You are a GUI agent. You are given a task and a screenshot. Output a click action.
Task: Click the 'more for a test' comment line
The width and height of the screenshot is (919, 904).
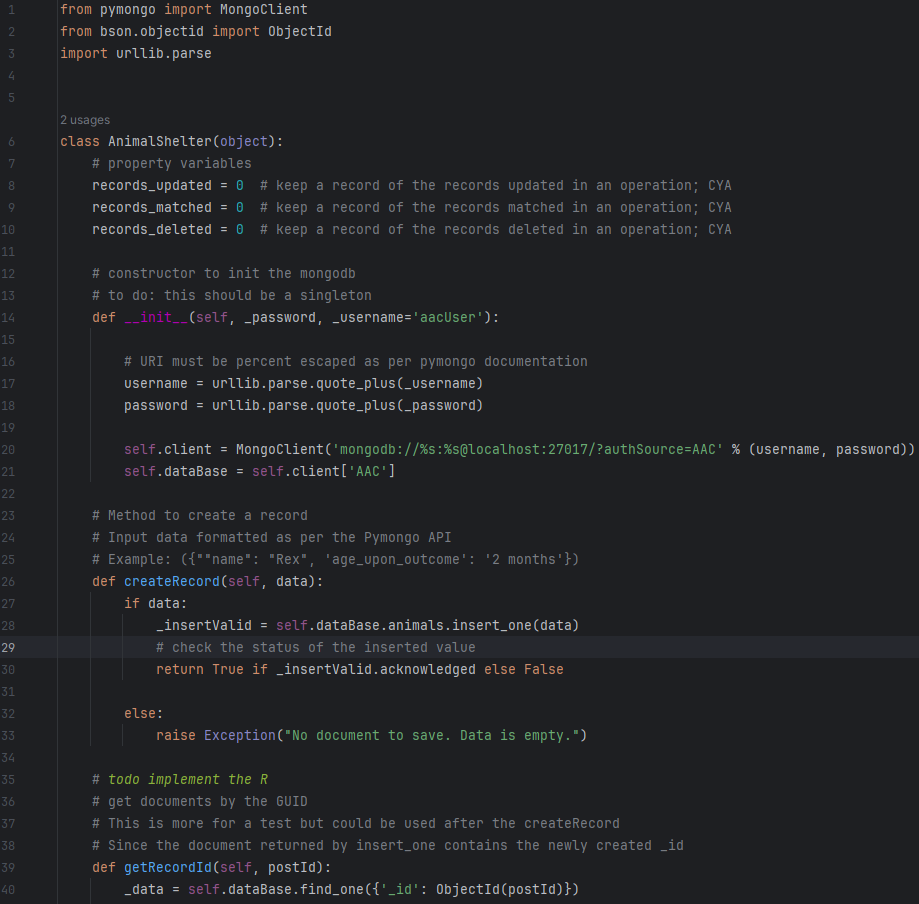pos(355,823)
